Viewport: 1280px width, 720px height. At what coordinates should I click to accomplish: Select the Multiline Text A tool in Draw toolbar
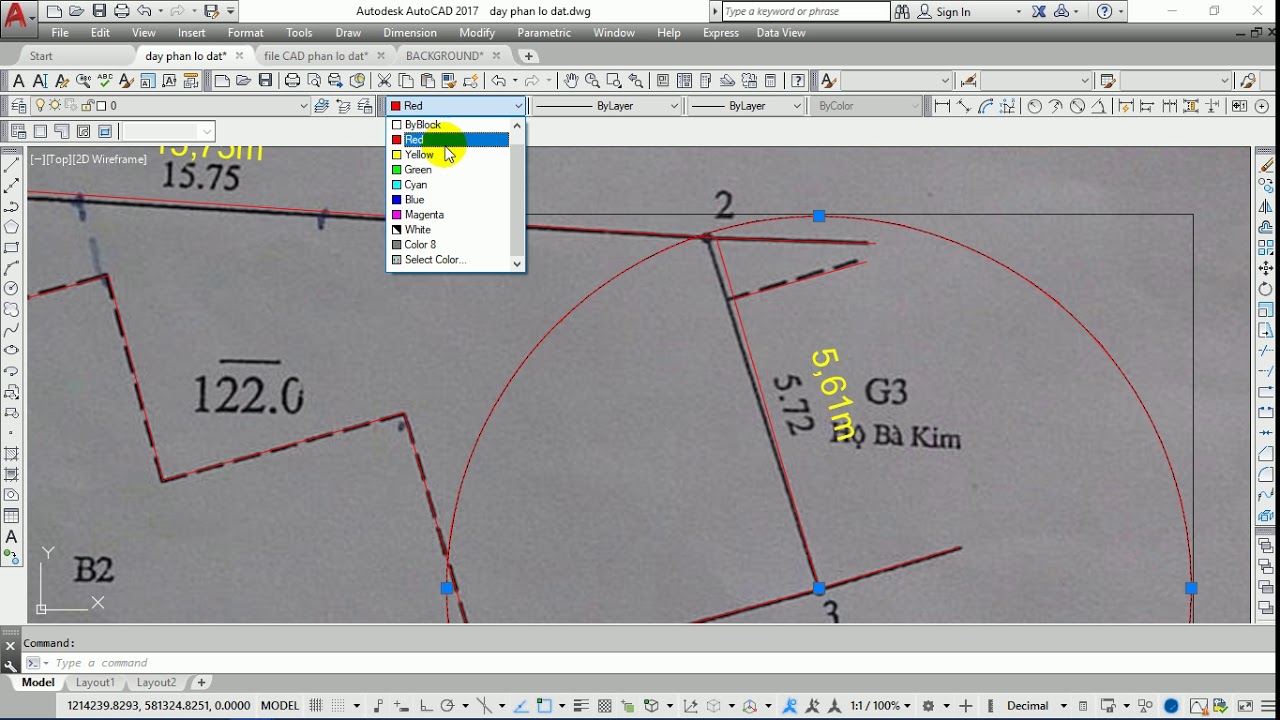click(x=12, y=537)
